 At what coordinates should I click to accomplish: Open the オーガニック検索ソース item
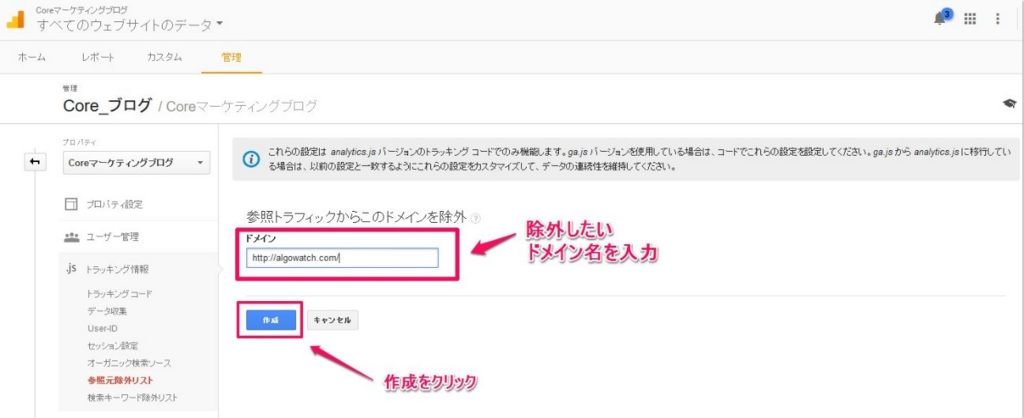(x=129, y=362)
